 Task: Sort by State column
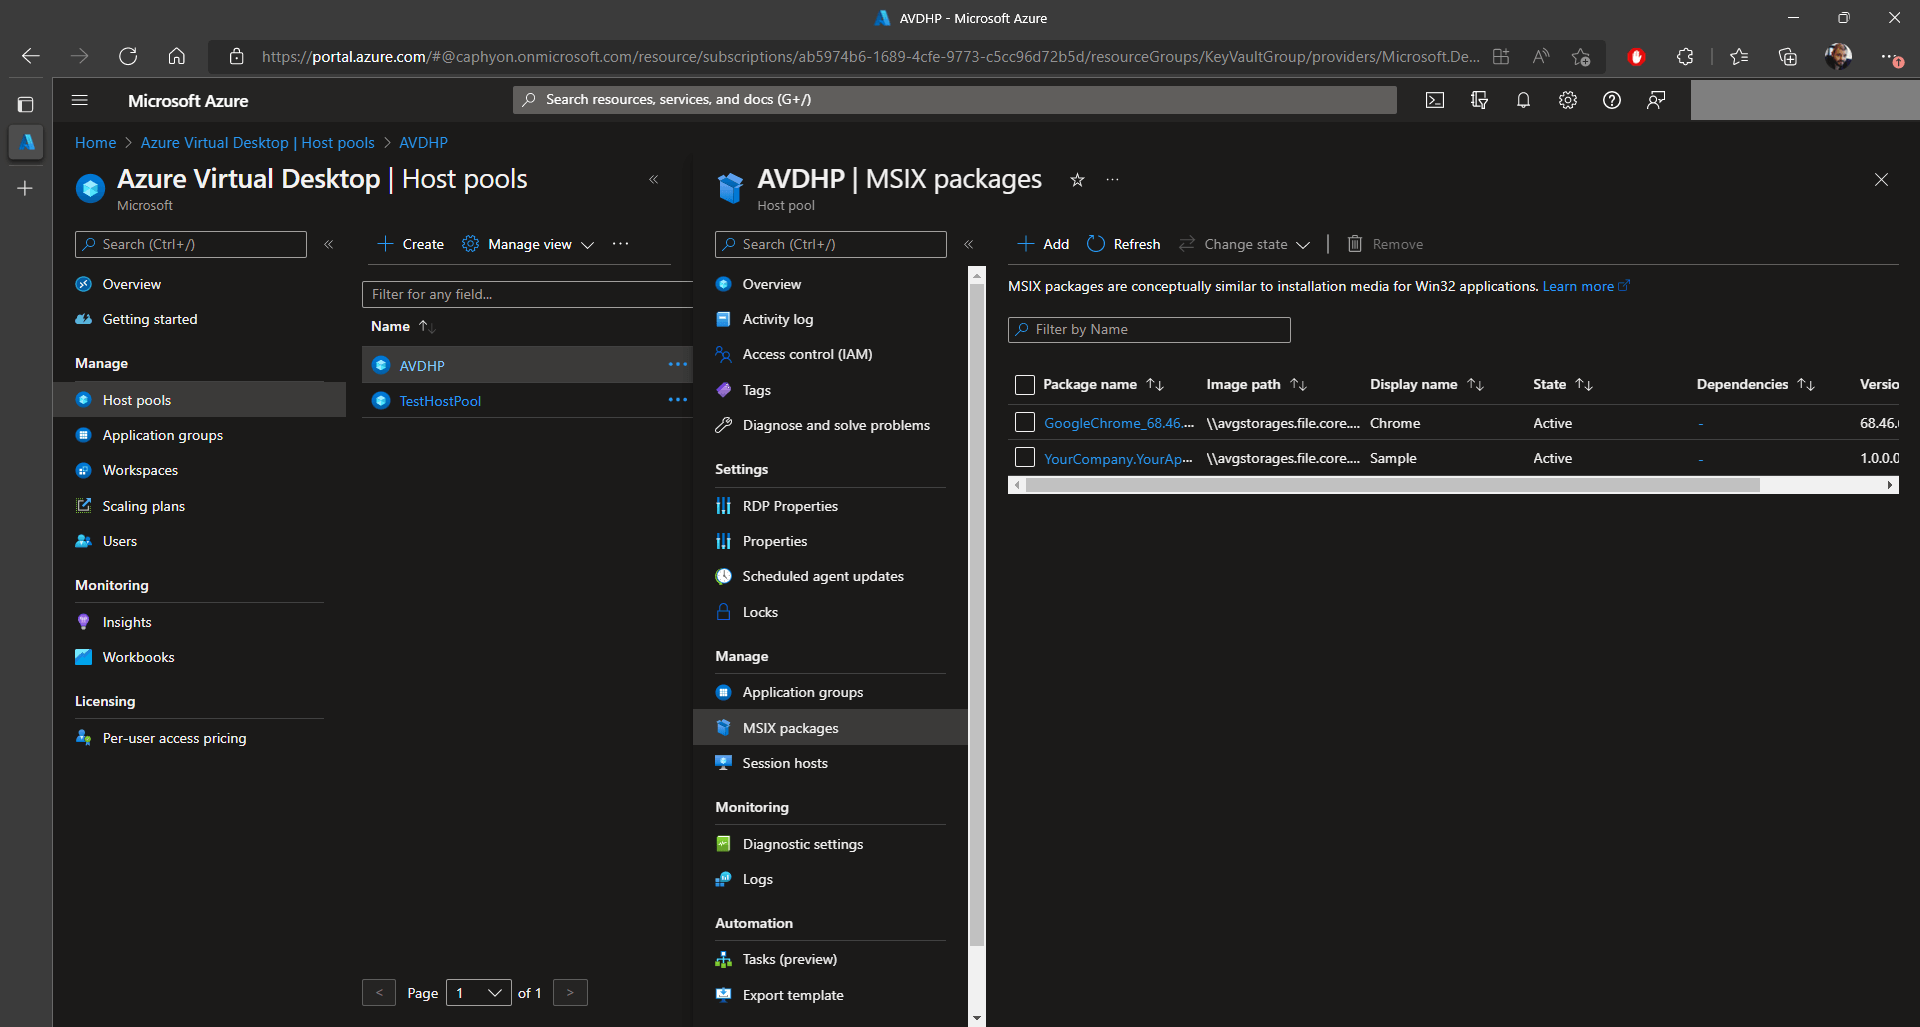[x=1562, y=385]
